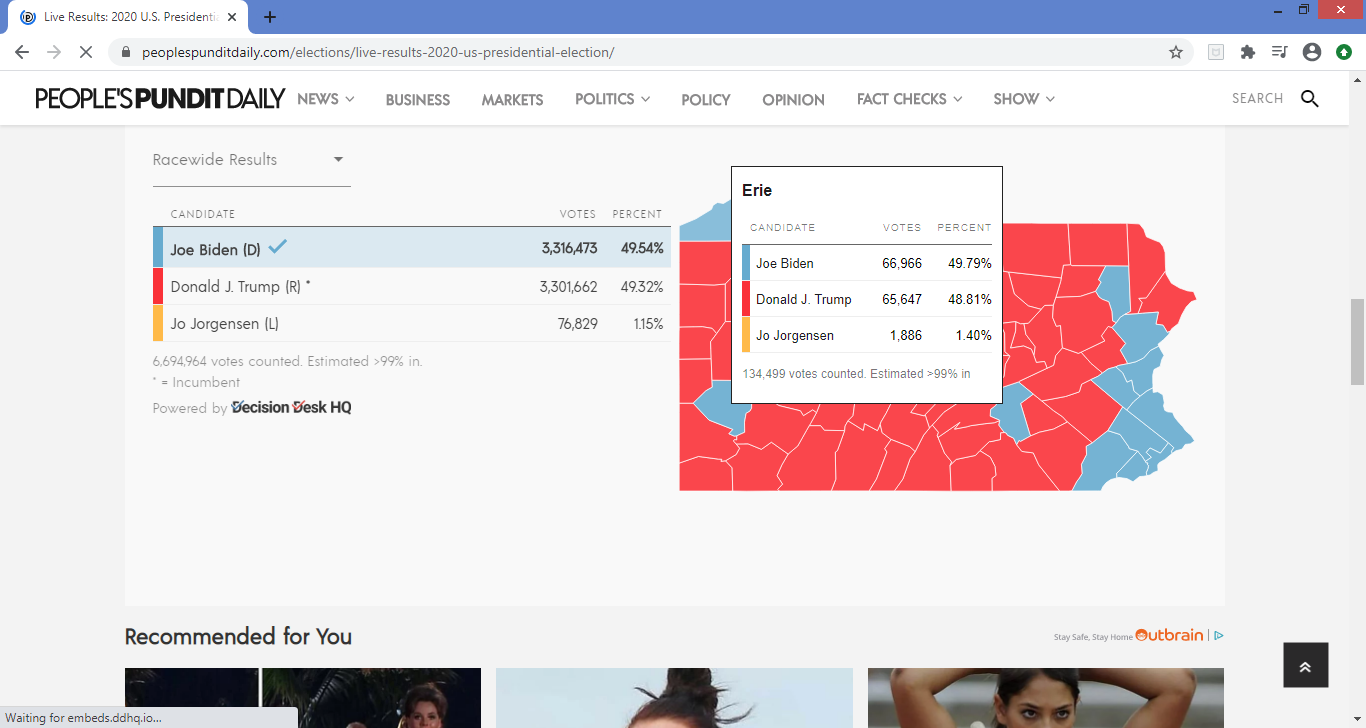
Task: Click 66,966 votes in Erie tooltip
Action: pos(900,264)
